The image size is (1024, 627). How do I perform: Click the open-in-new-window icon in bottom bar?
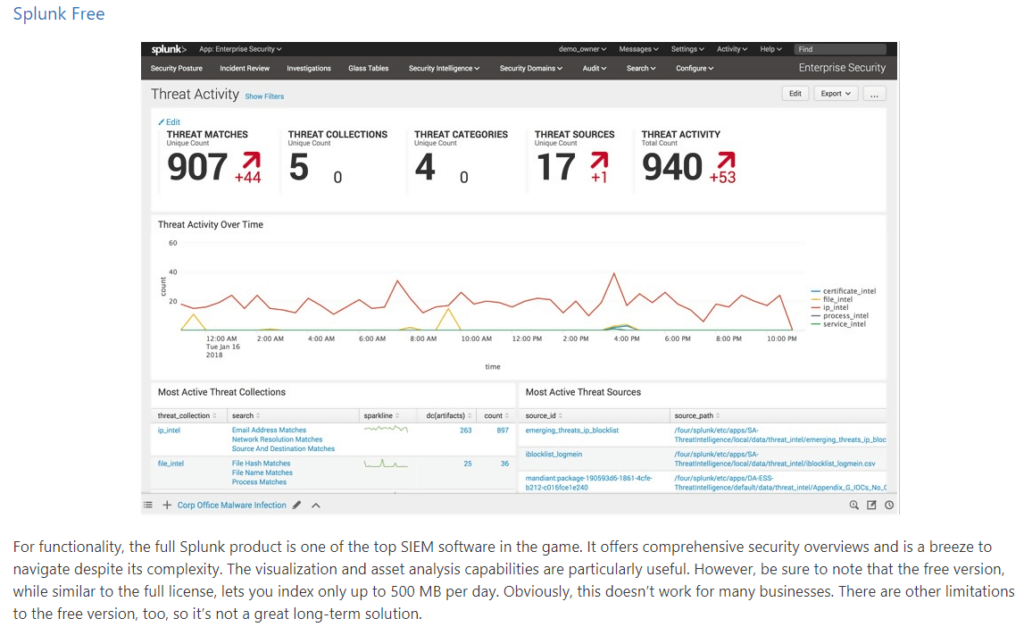click(x=871, y=505)
